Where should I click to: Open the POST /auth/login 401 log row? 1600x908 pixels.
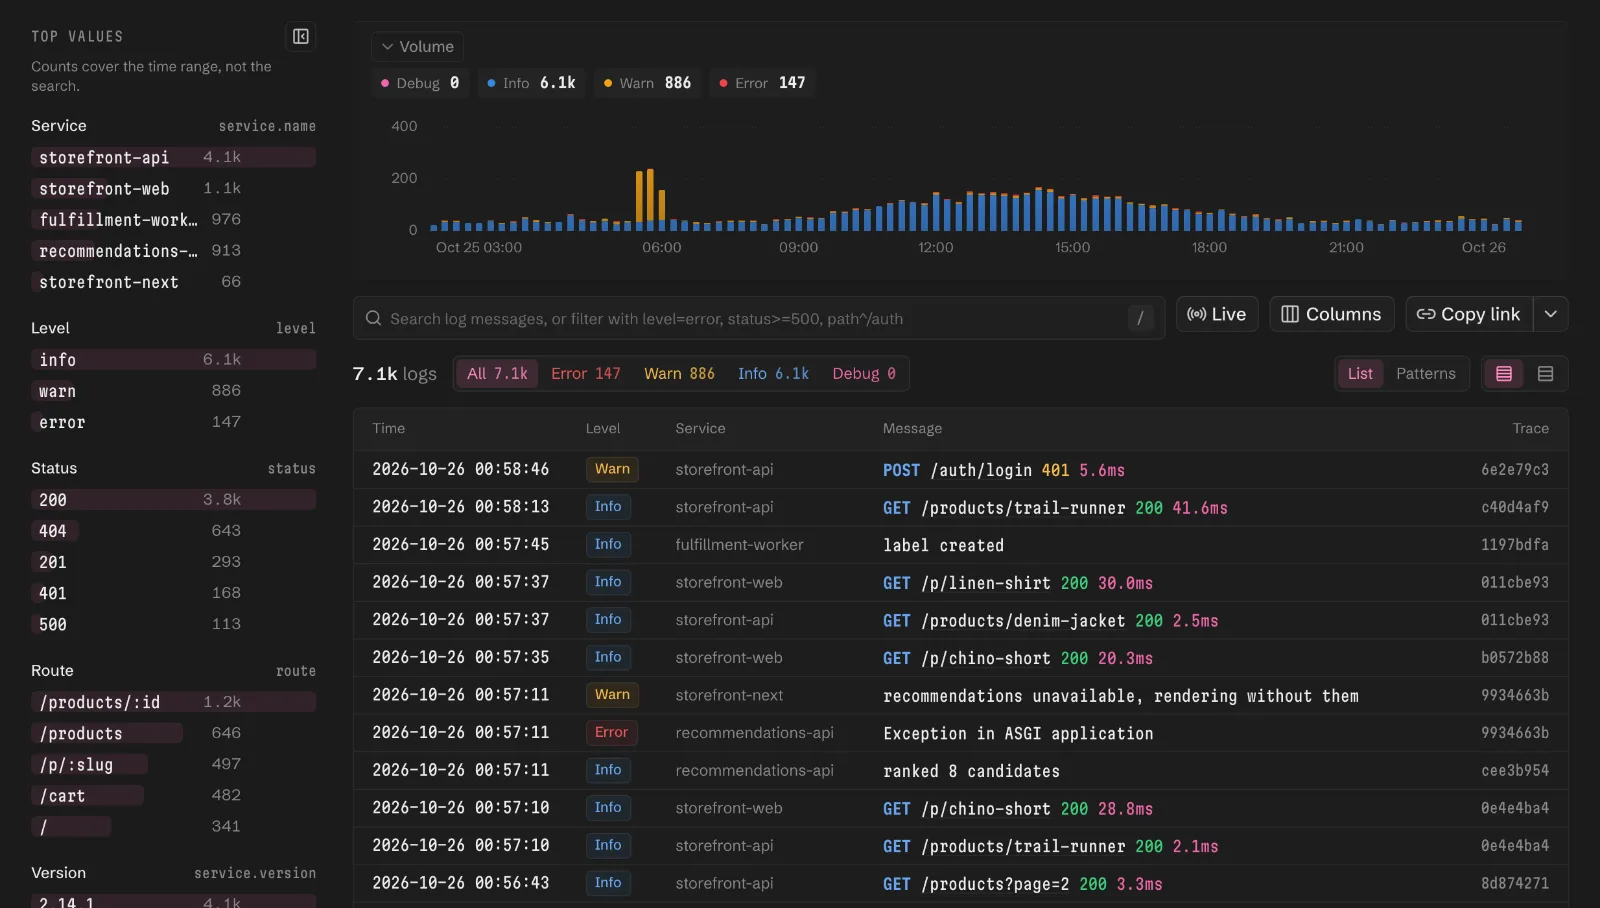(x=960, y=470)
